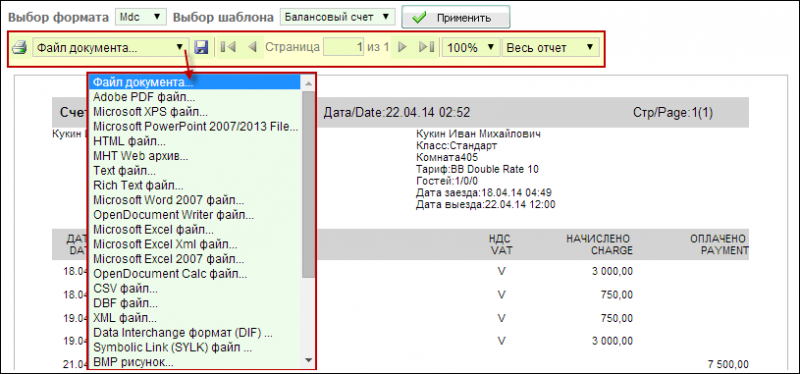The image size is (800, 374).
Task: Go to first page of report
Action: click(228, 47)
